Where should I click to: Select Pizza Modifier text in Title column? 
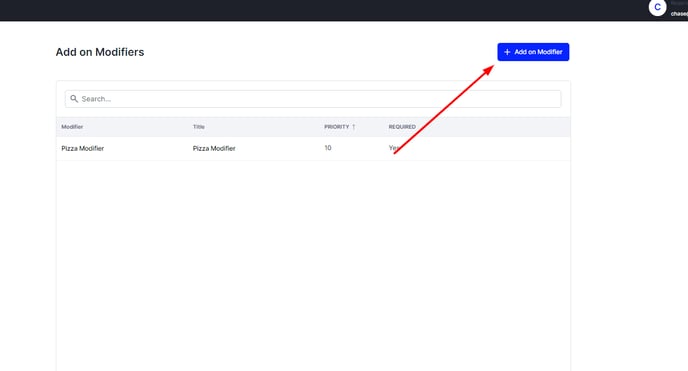214,148
